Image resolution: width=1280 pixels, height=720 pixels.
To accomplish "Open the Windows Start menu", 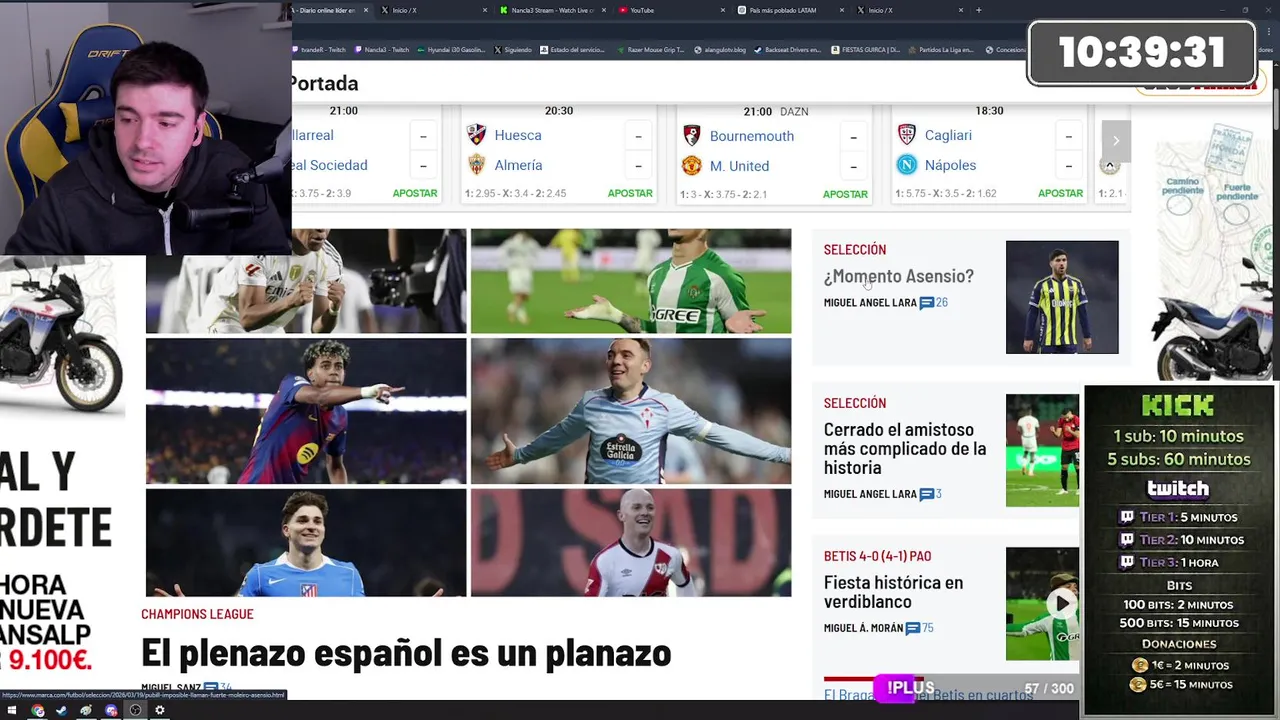I will (x=11, y=710).
